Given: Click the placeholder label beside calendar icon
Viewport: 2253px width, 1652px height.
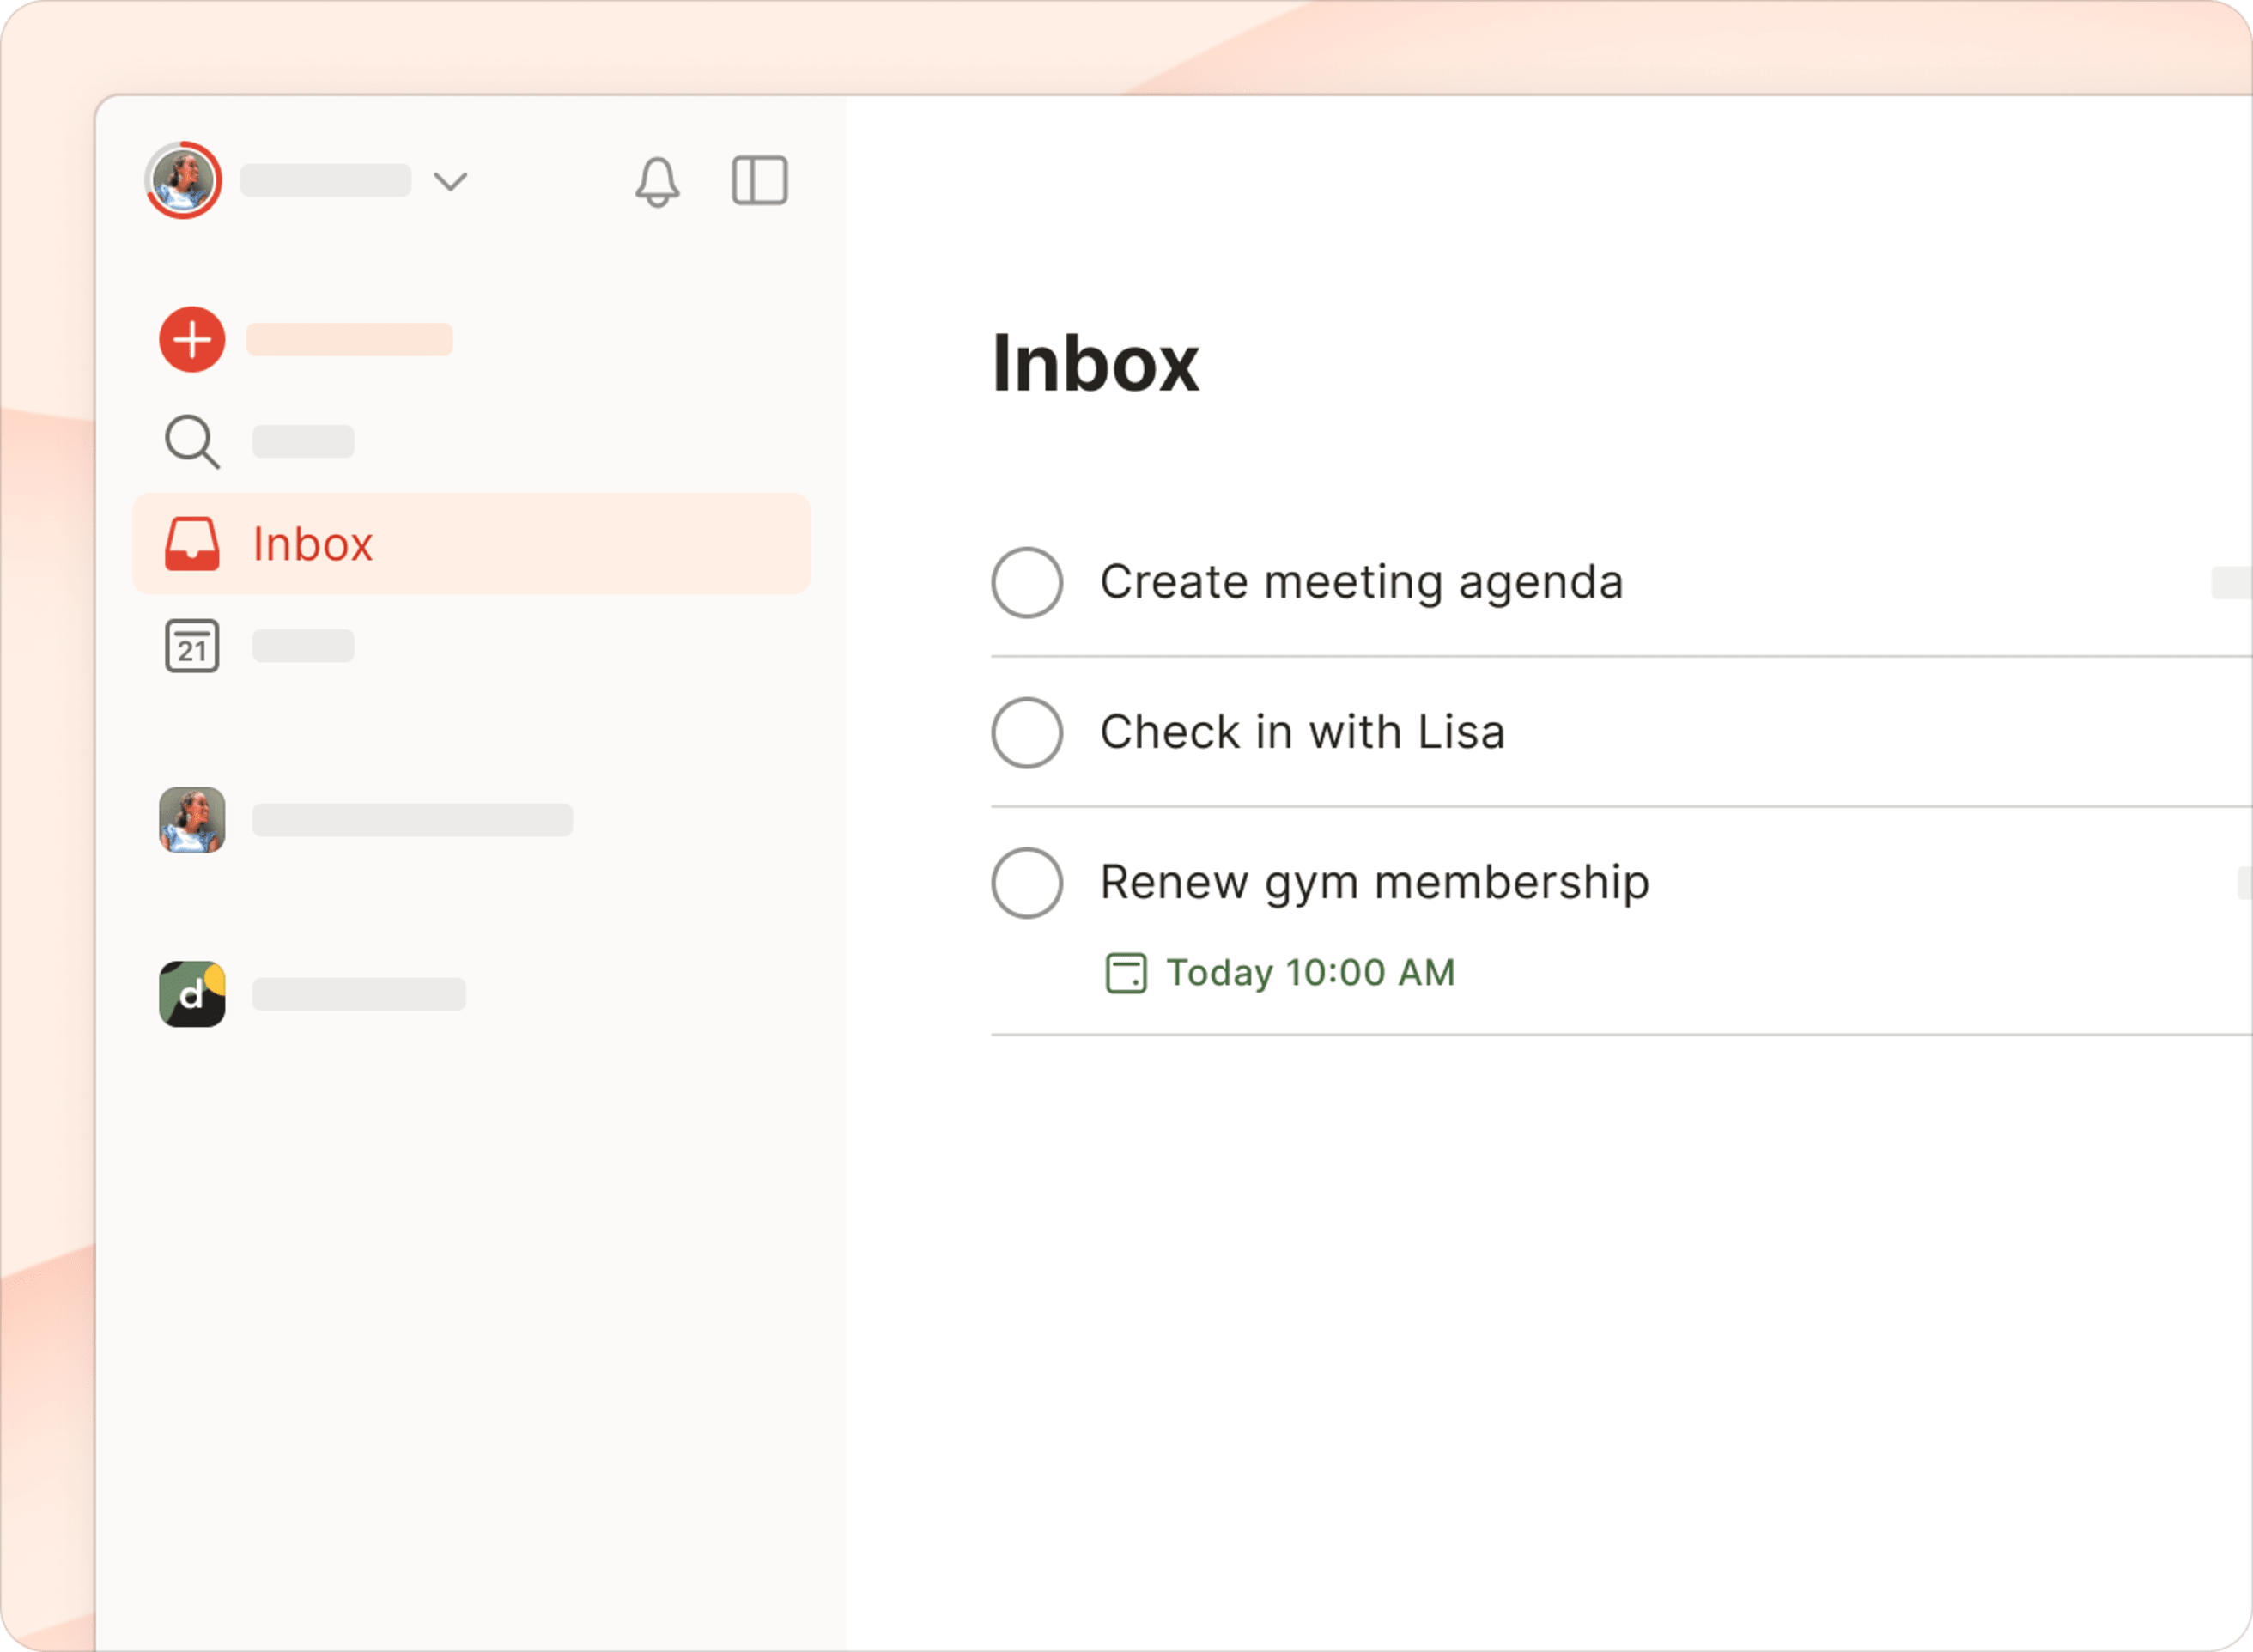Looking at the screenshot, I should (303, 646).
